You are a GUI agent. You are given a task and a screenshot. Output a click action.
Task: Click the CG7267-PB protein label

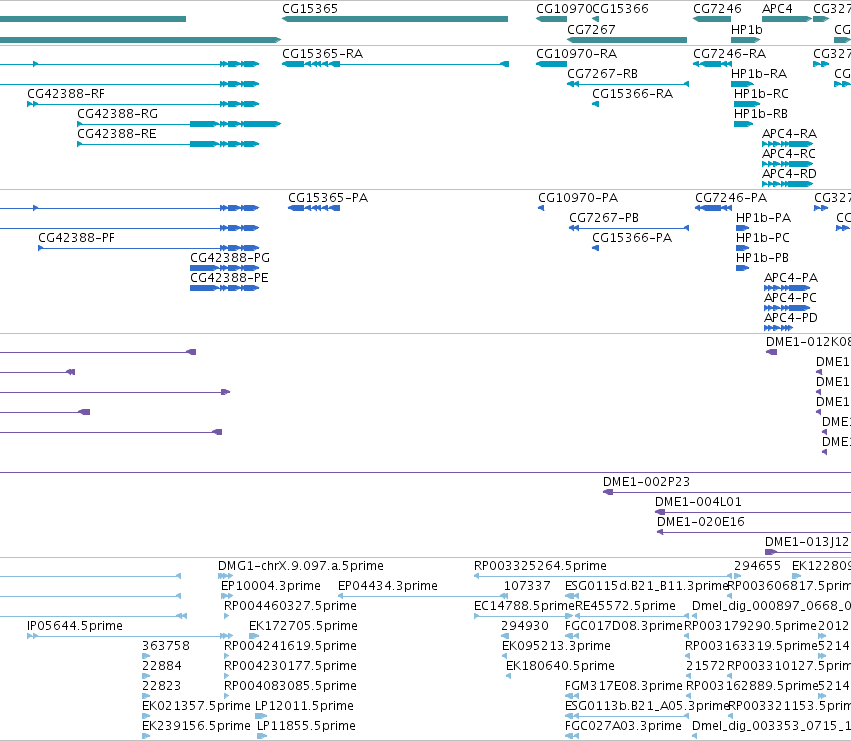pyautogui.click(x=604, y=218)
